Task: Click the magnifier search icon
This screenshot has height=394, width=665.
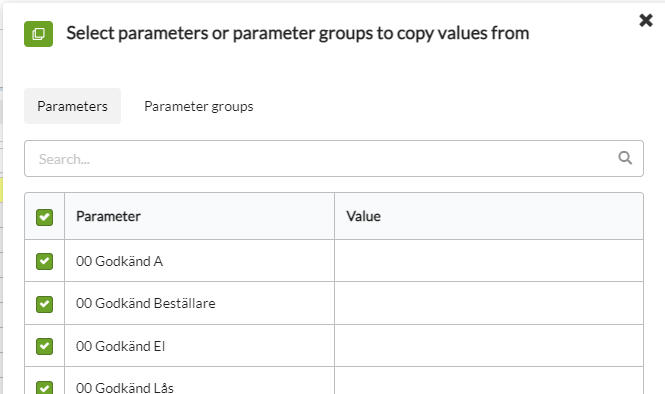Action: pyautogui.click(x=625, y=158)
